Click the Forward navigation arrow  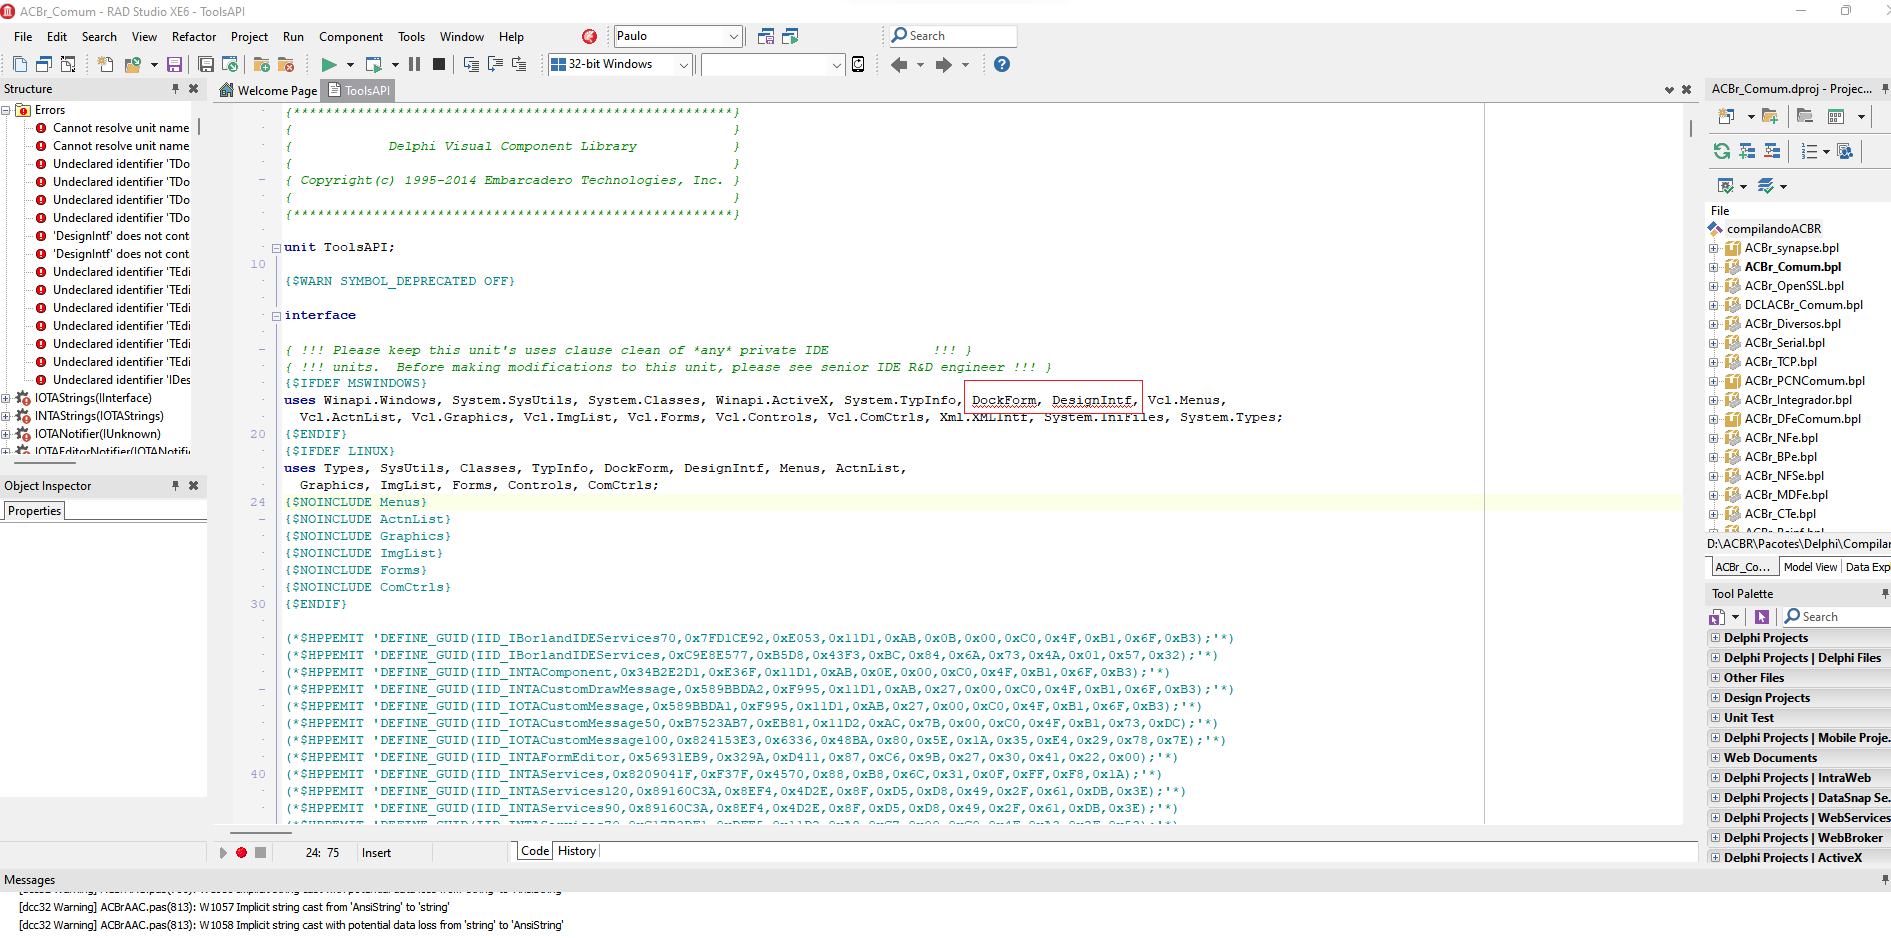coord(943,65)
